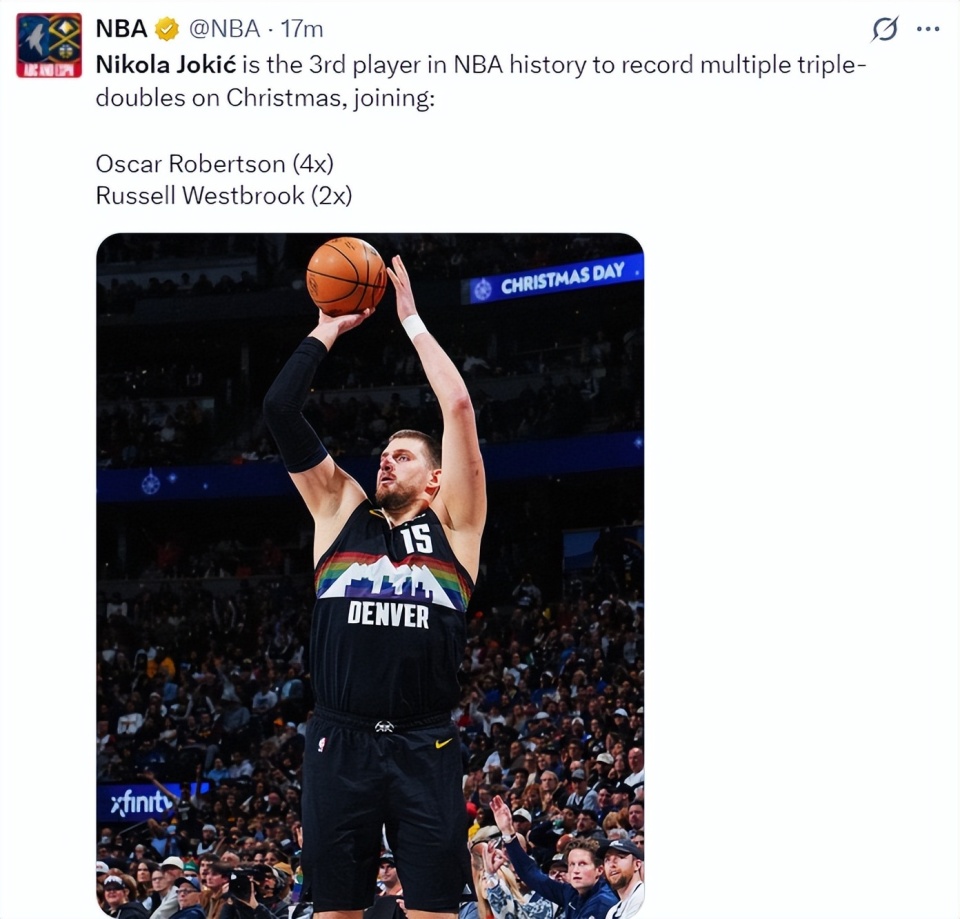Select the bold Nikola Jokić name text
Image resolution: width=960 pixels, height=919 pixels.
click(x=165, y=65)
